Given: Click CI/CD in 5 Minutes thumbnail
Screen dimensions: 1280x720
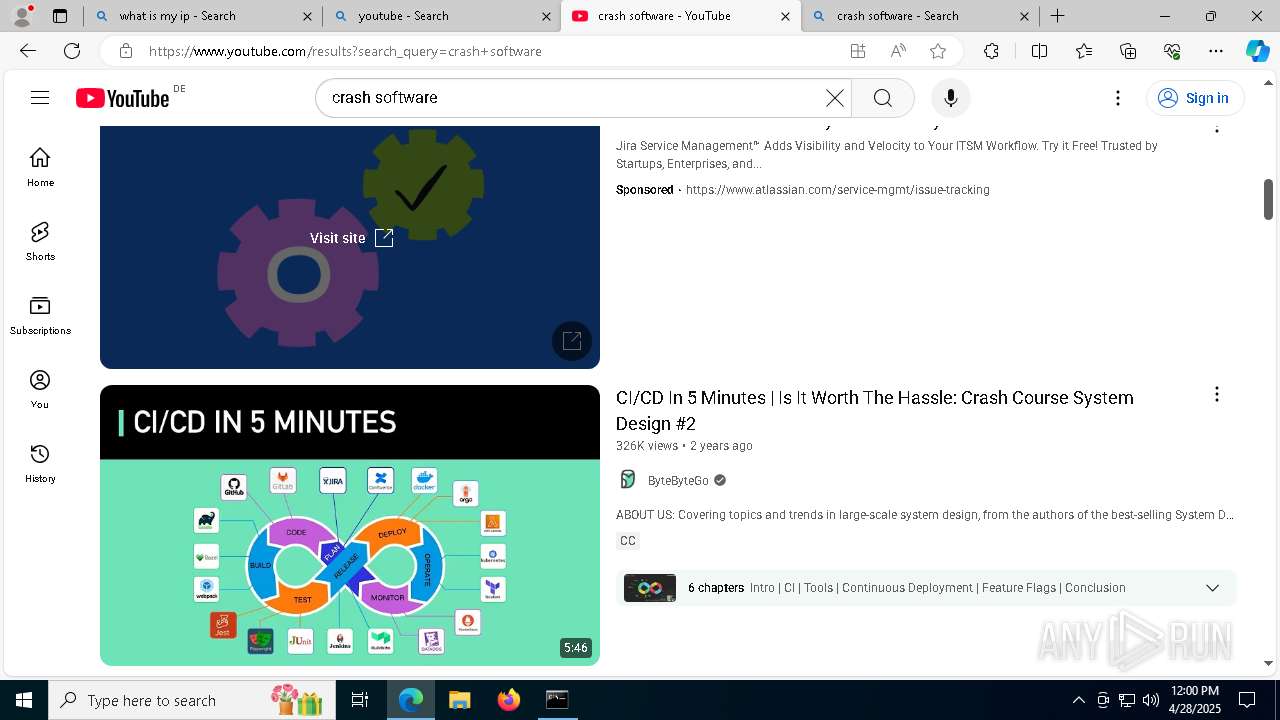Looking at the screenshot, I should (x=350, y=525).
